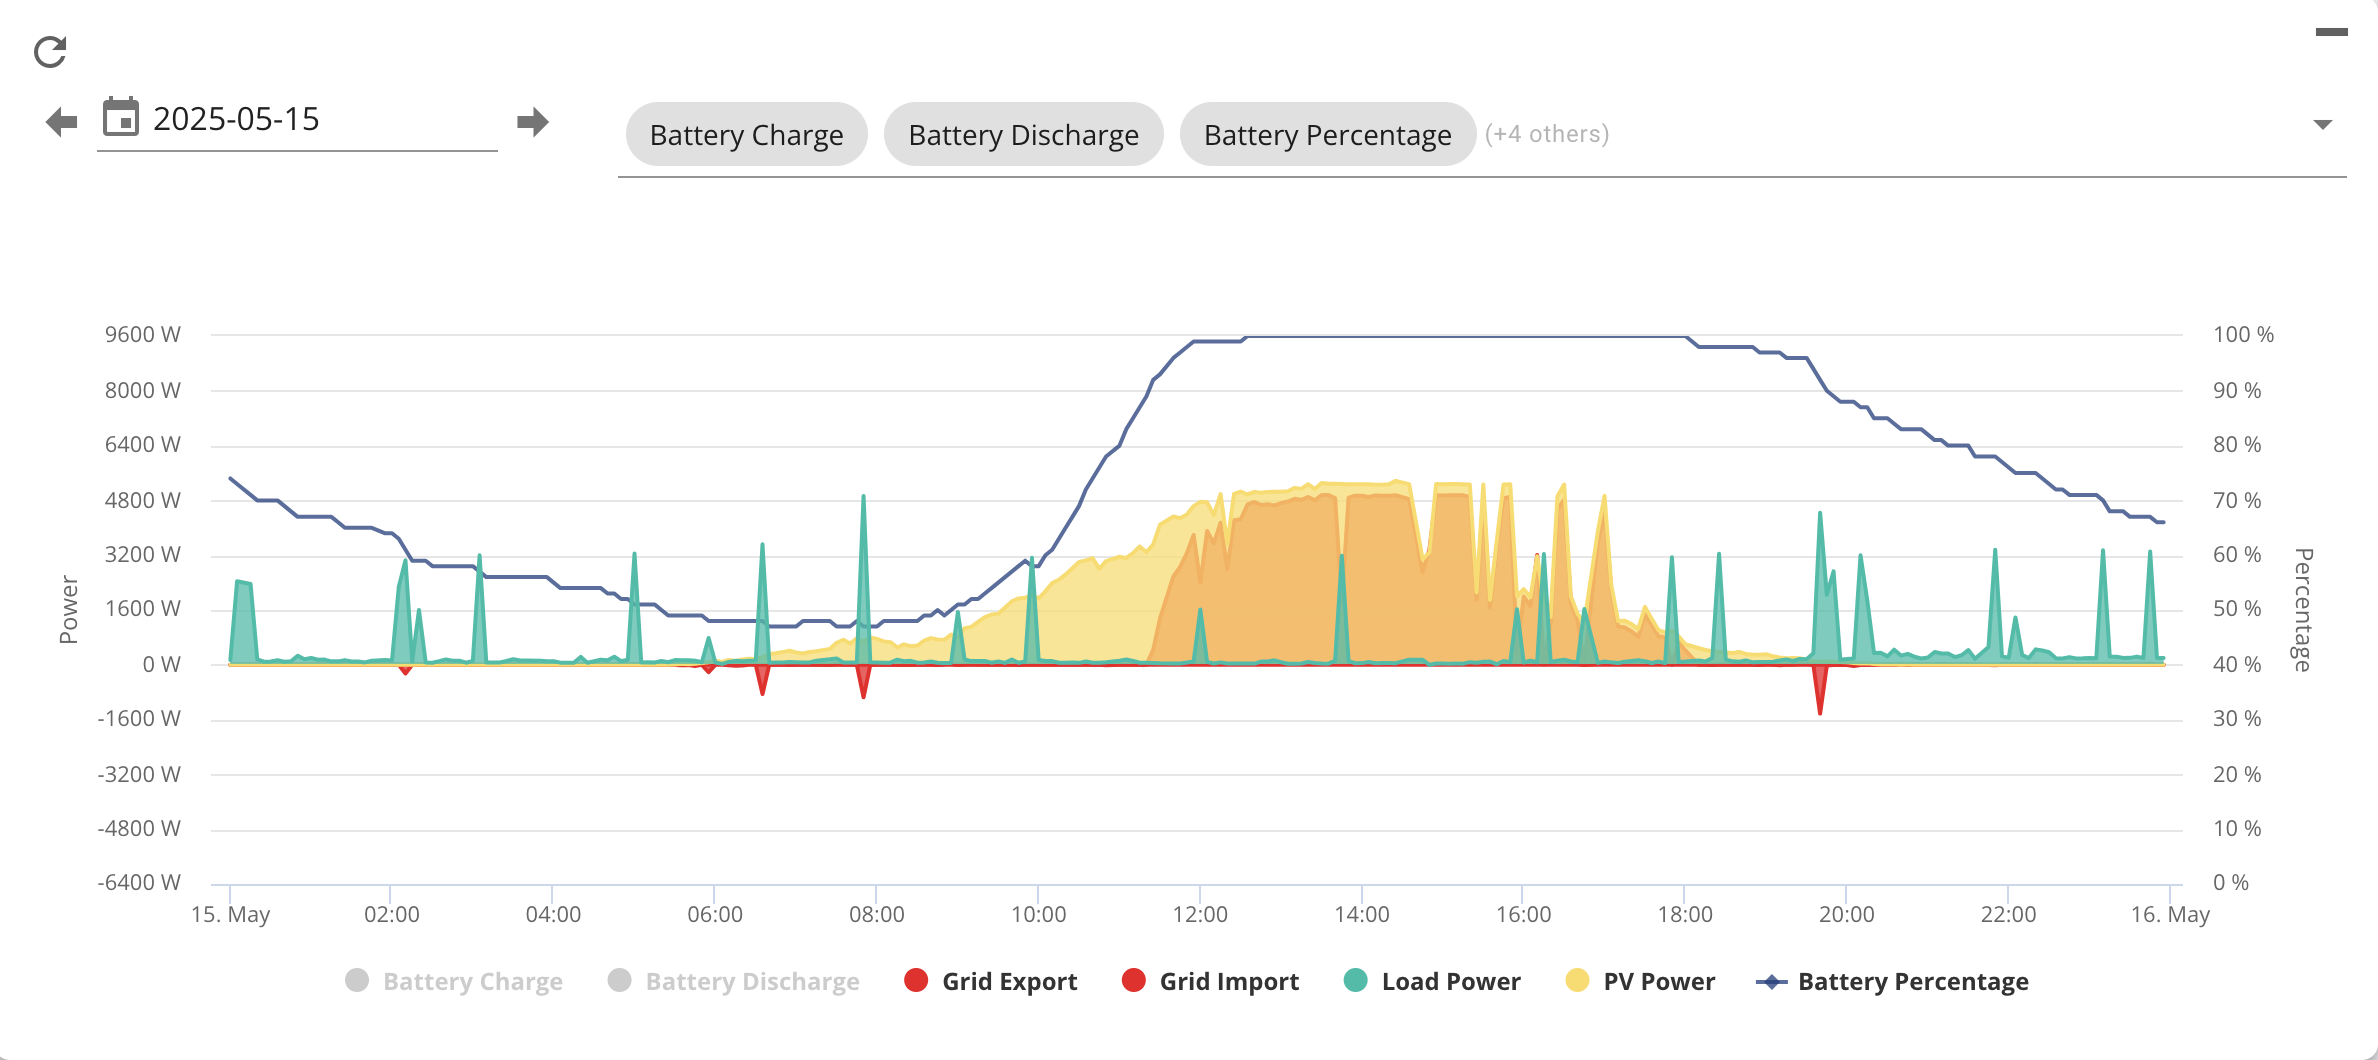The image size is (2378, 1060).
Task: Click the 12:00 time axis label
Action: pyautogui.click(x=1200, y=914)
